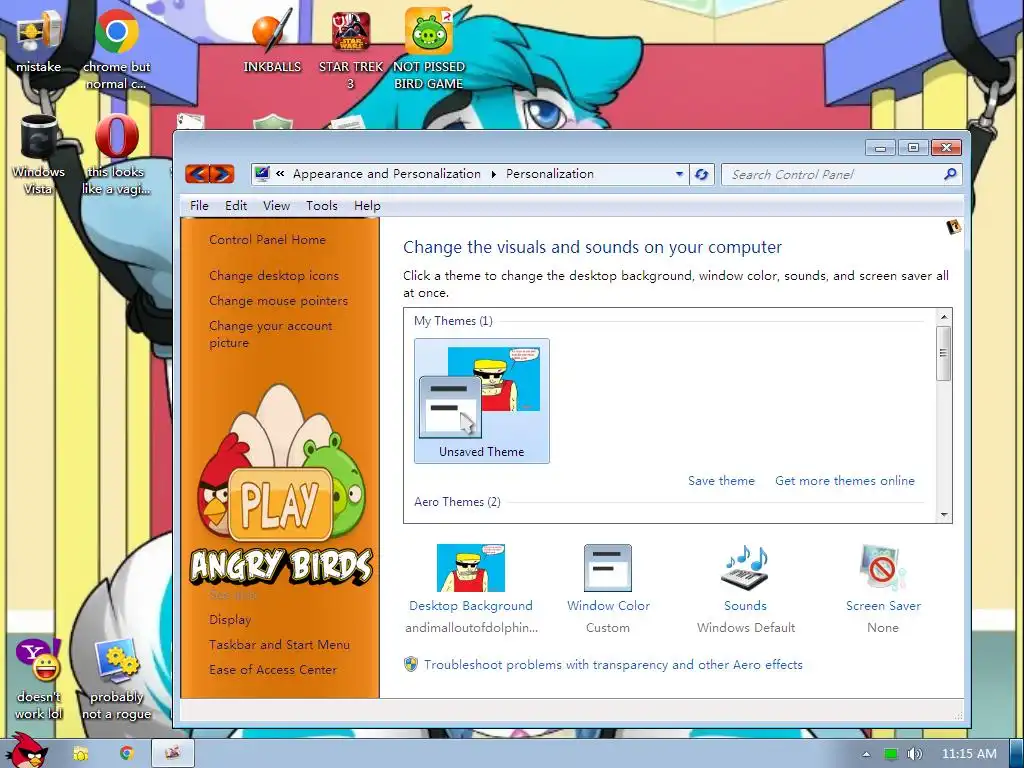Image resolution: width=1024 pixels, height=768 pixels.
Task: Click Change your account picture
Action: coord(270,334)
